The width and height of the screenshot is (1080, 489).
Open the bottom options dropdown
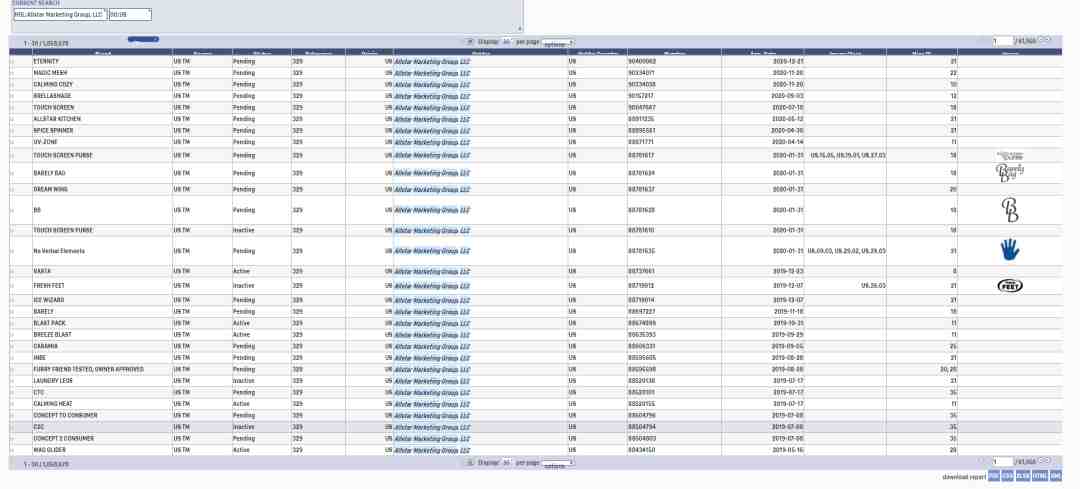558,464
